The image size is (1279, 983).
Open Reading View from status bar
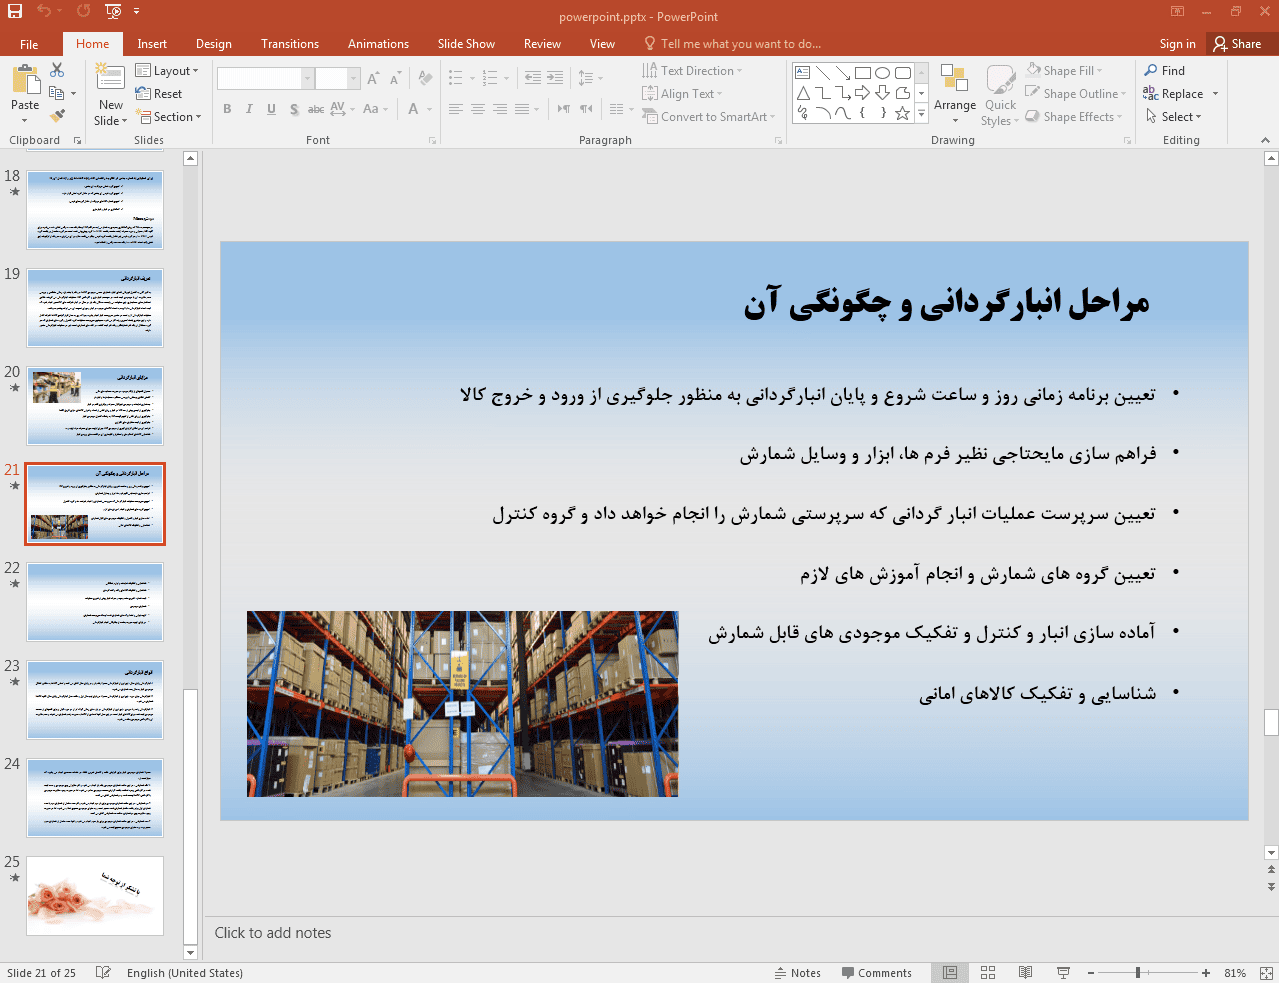pos(1025,973)
